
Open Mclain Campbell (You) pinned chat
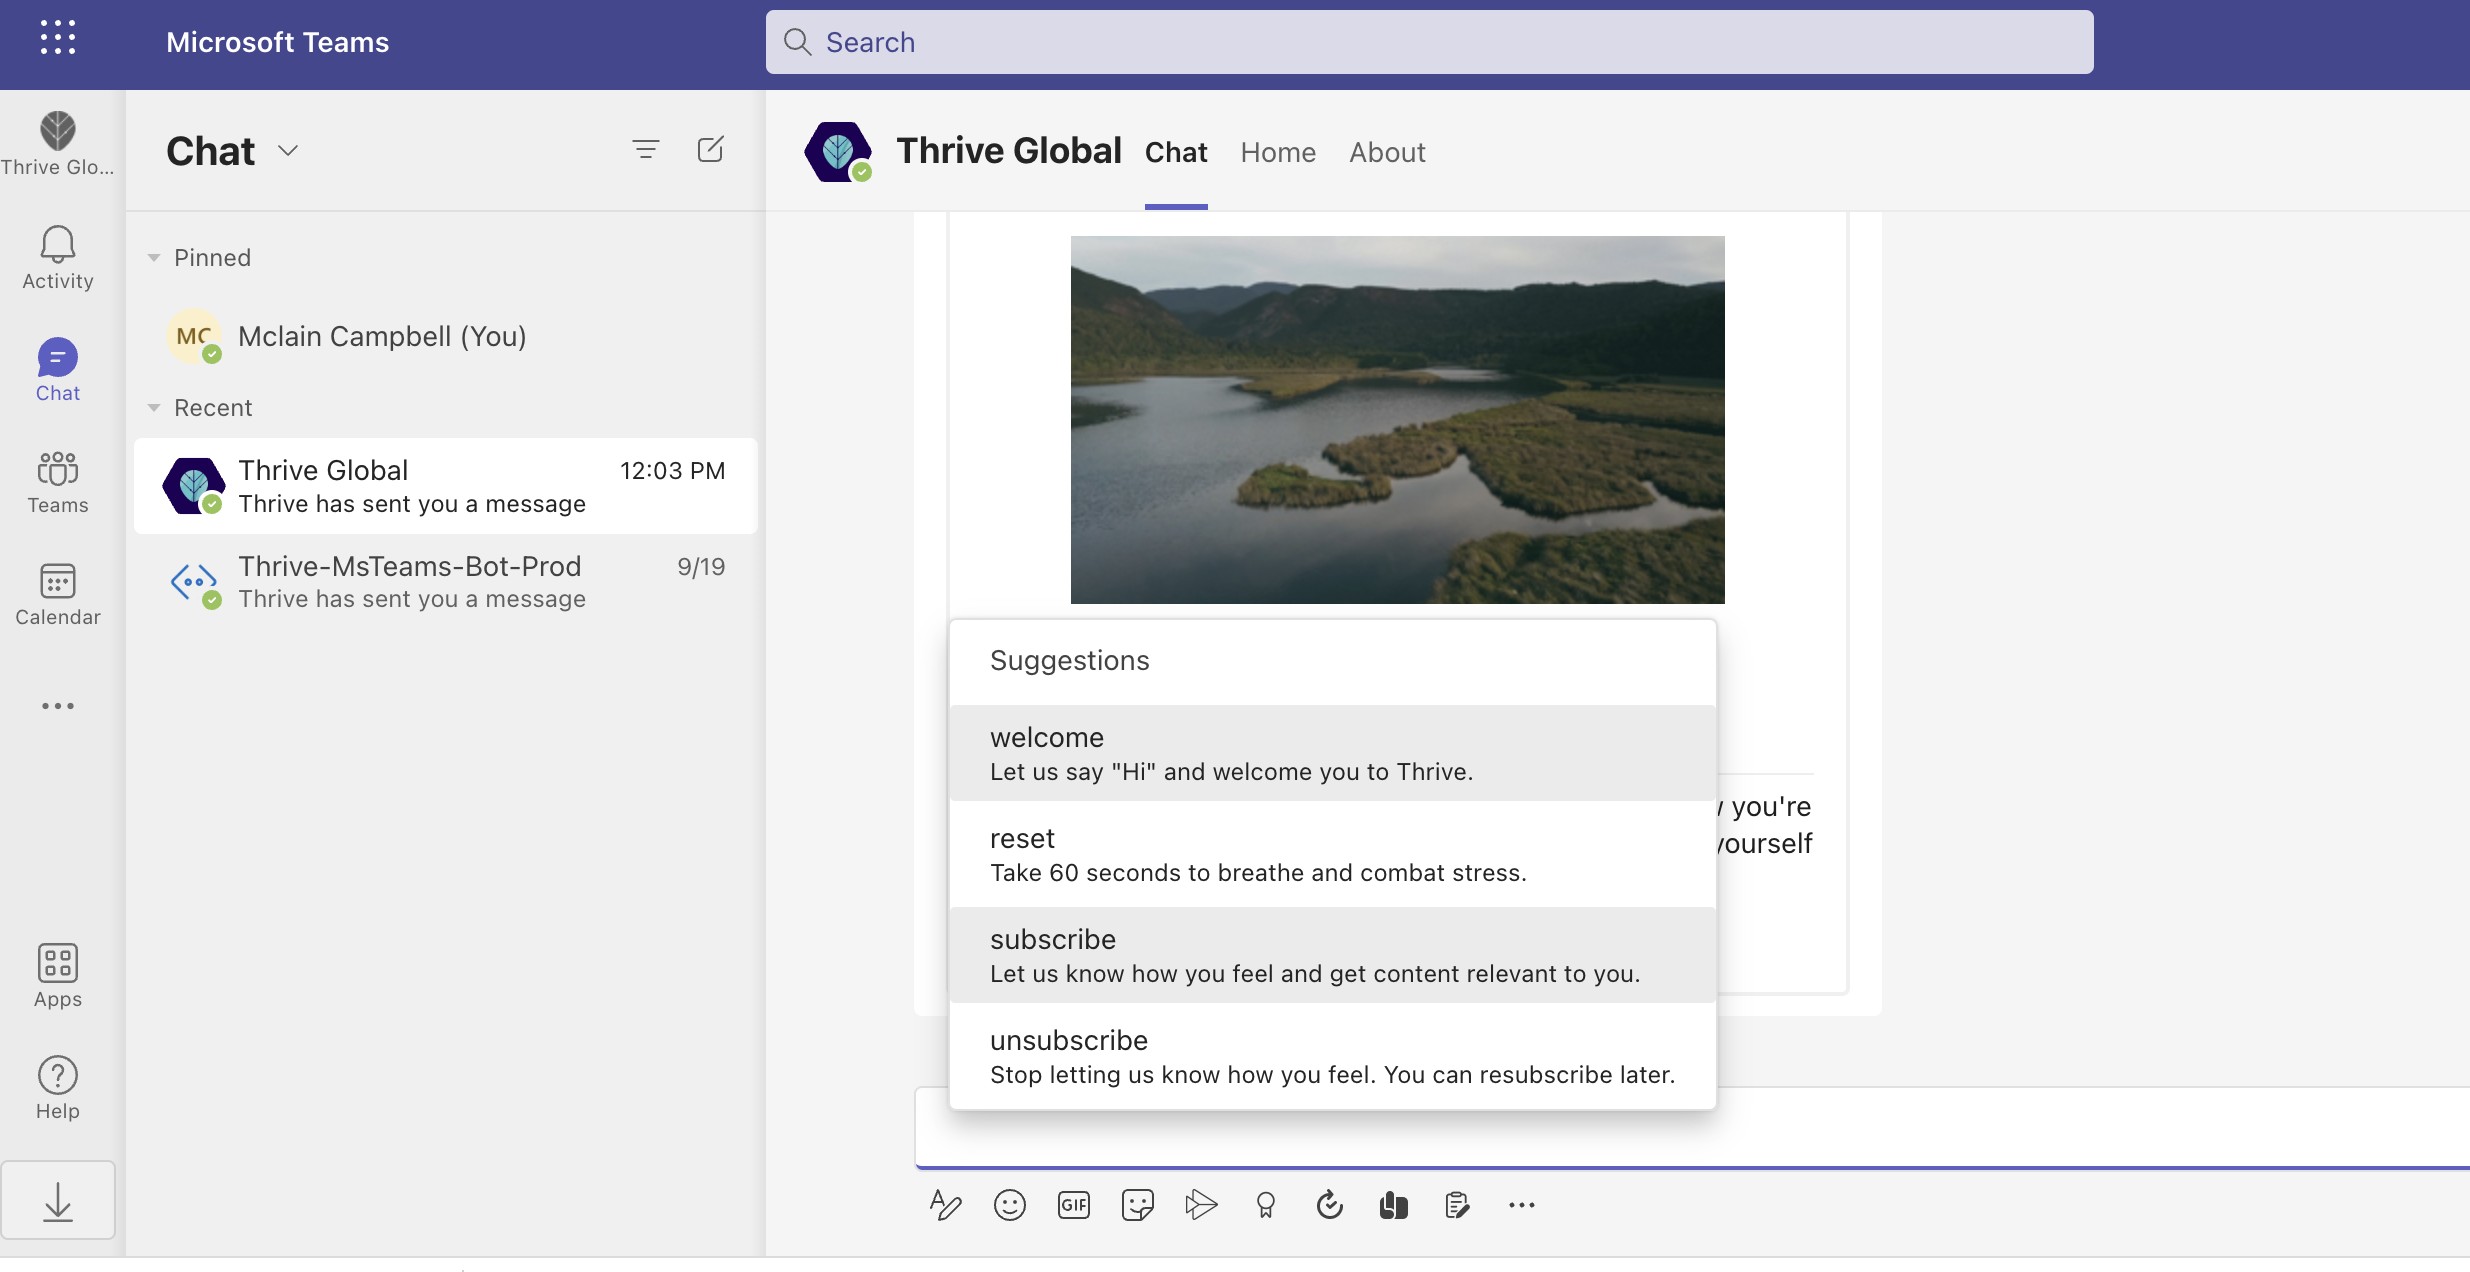445,336
